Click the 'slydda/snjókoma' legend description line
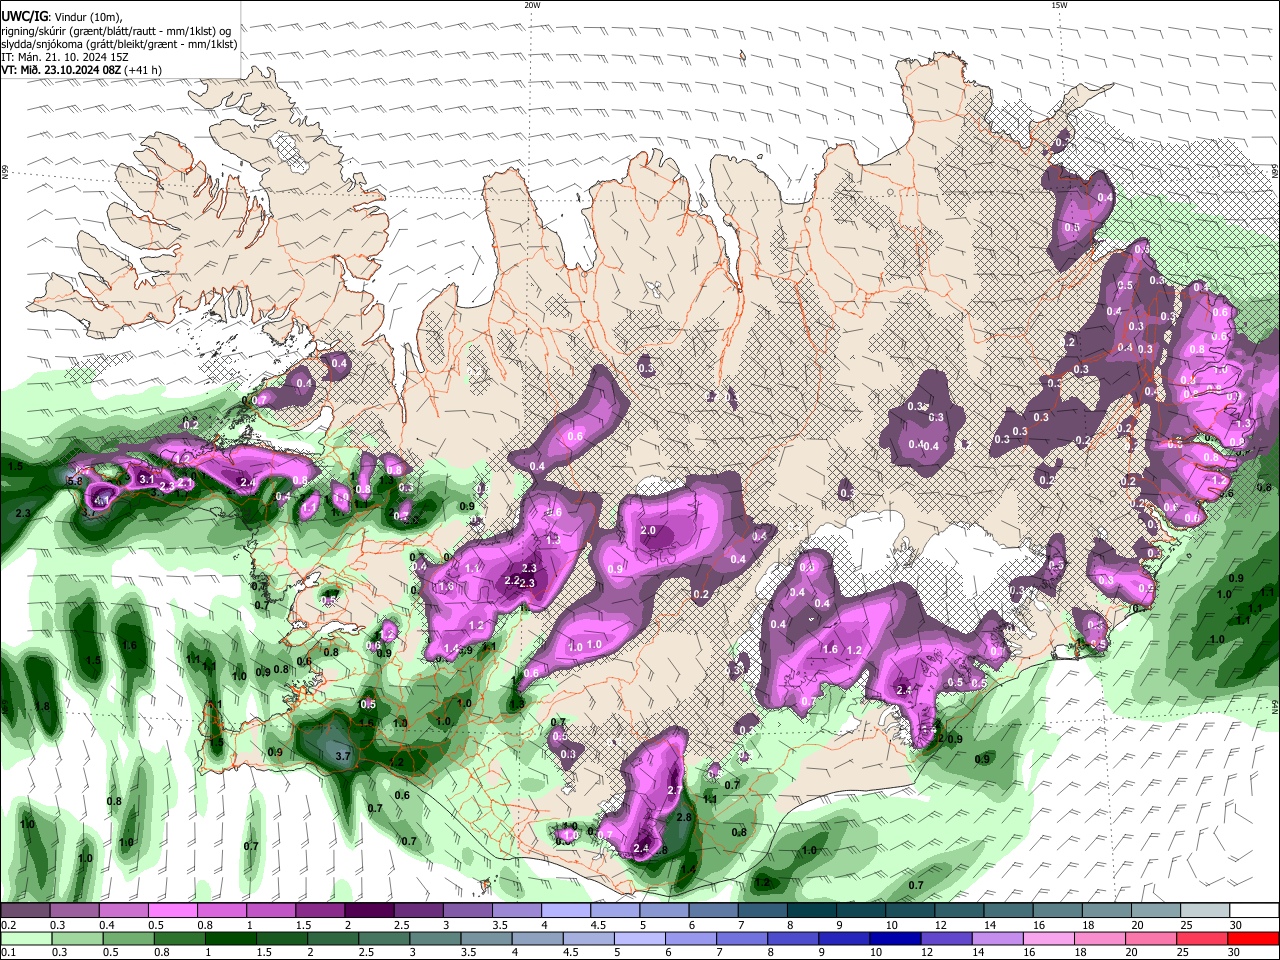Image resolution: width=1280 pixels, height=960 pixels. pyautogui.click(x=120, y=44)
